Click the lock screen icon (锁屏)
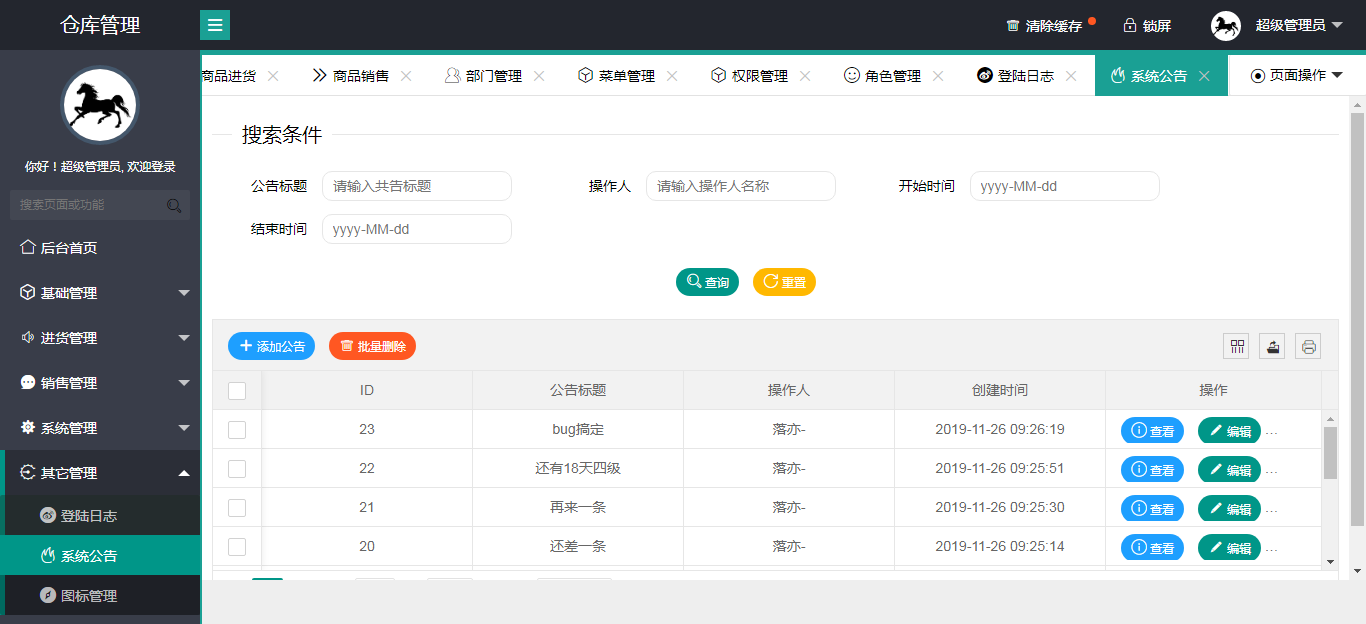The width and height of the screenshot is (1366, 624). (1130, 25)
